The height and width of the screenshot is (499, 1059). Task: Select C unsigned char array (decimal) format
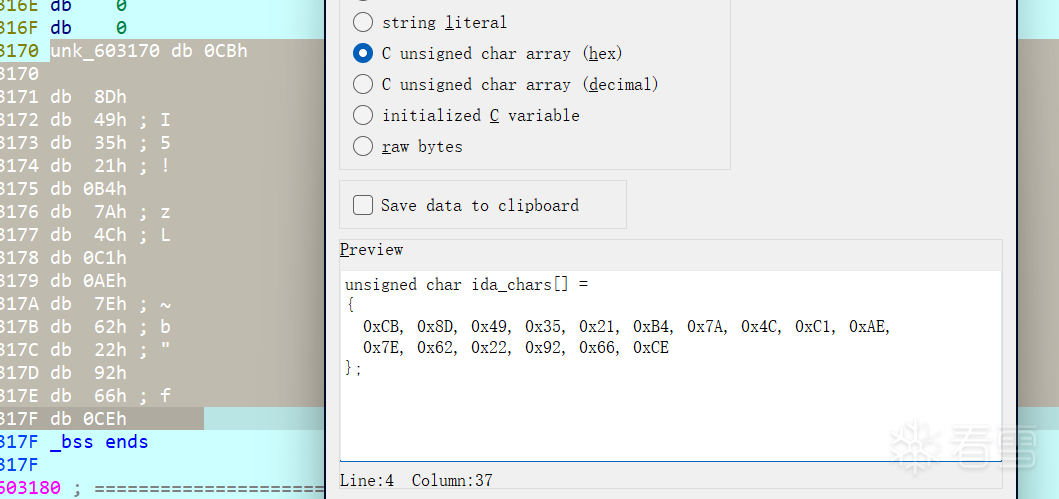tap(363, 84)
